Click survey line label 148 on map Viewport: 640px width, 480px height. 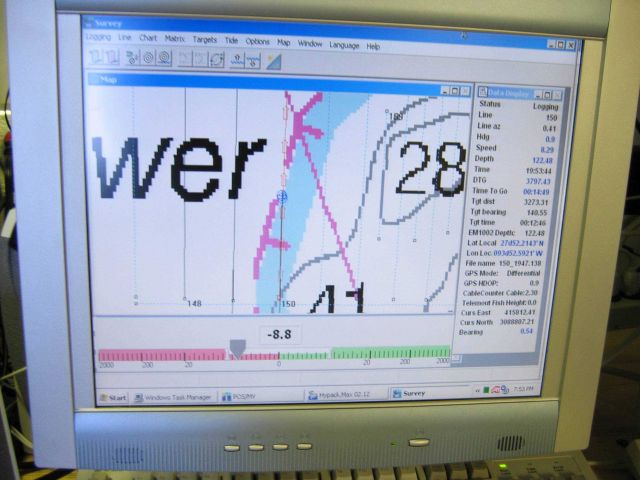coord(194,303)
